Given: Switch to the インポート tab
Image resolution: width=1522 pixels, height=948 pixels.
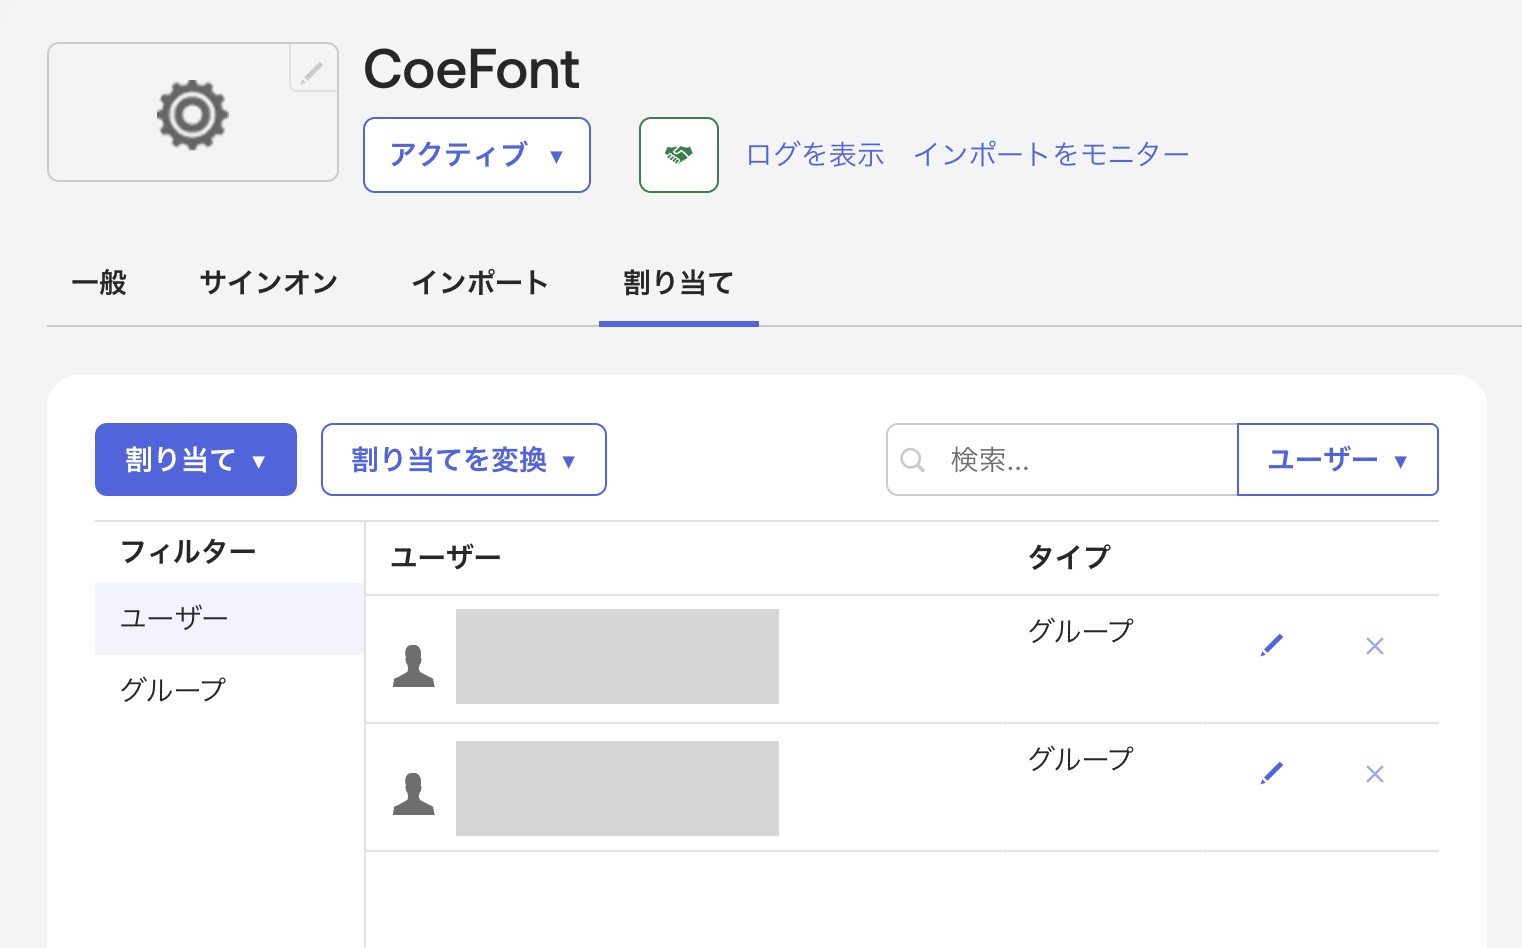Looking at the screenshot, I should pyautogui.click(x=480, y=283).
